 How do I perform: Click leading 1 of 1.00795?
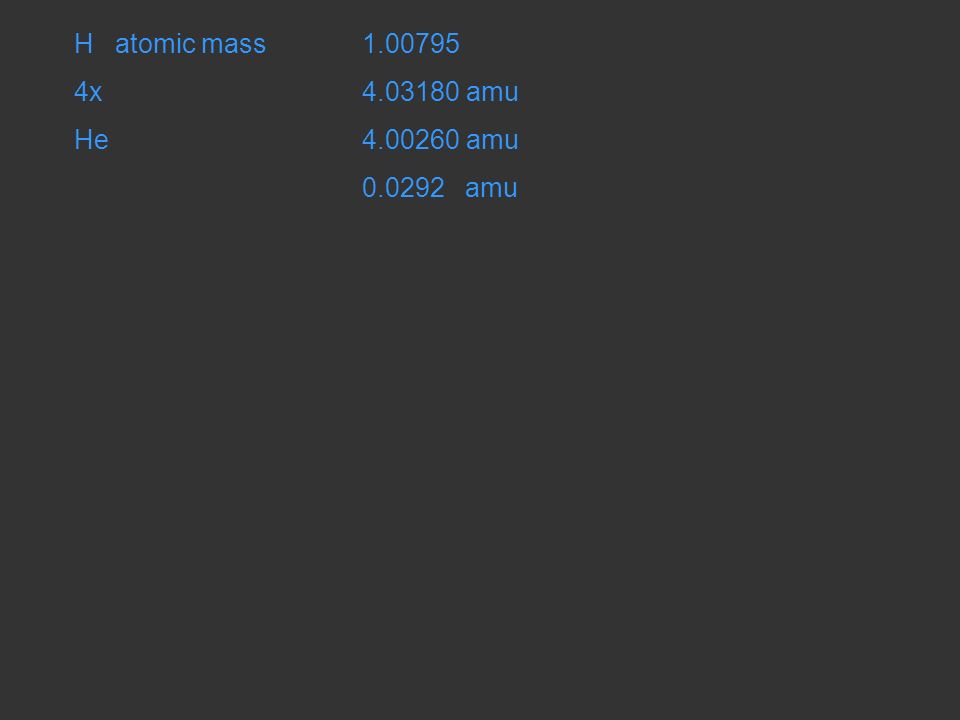(x=369, y=44)
